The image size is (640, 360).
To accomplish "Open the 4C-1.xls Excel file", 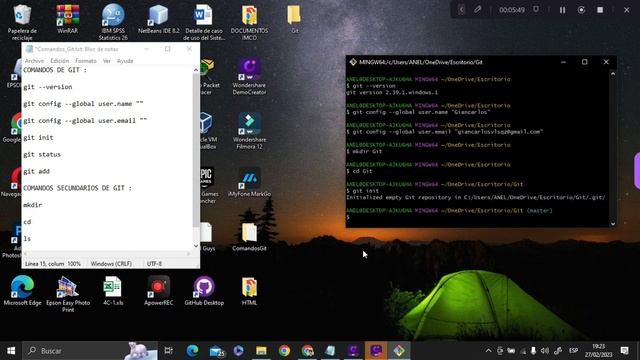I will coord(113,291).
